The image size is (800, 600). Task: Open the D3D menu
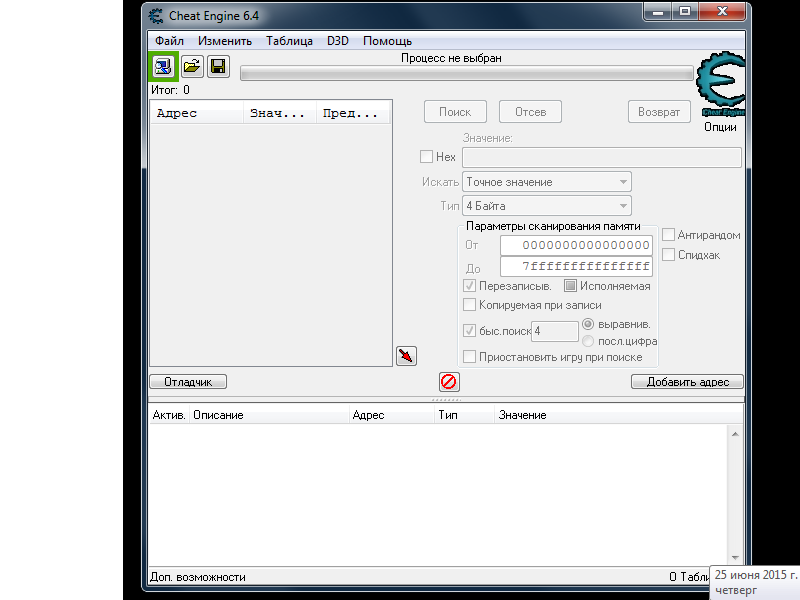[338, 41]
